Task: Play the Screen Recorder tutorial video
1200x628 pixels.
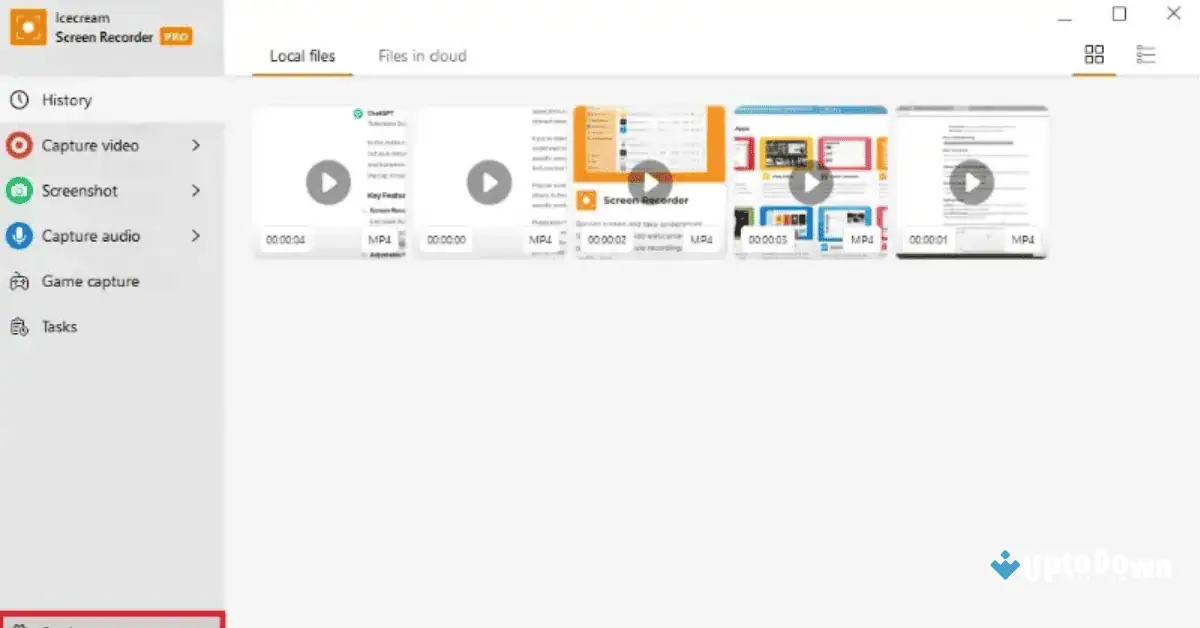Action: tap(650, 182)
